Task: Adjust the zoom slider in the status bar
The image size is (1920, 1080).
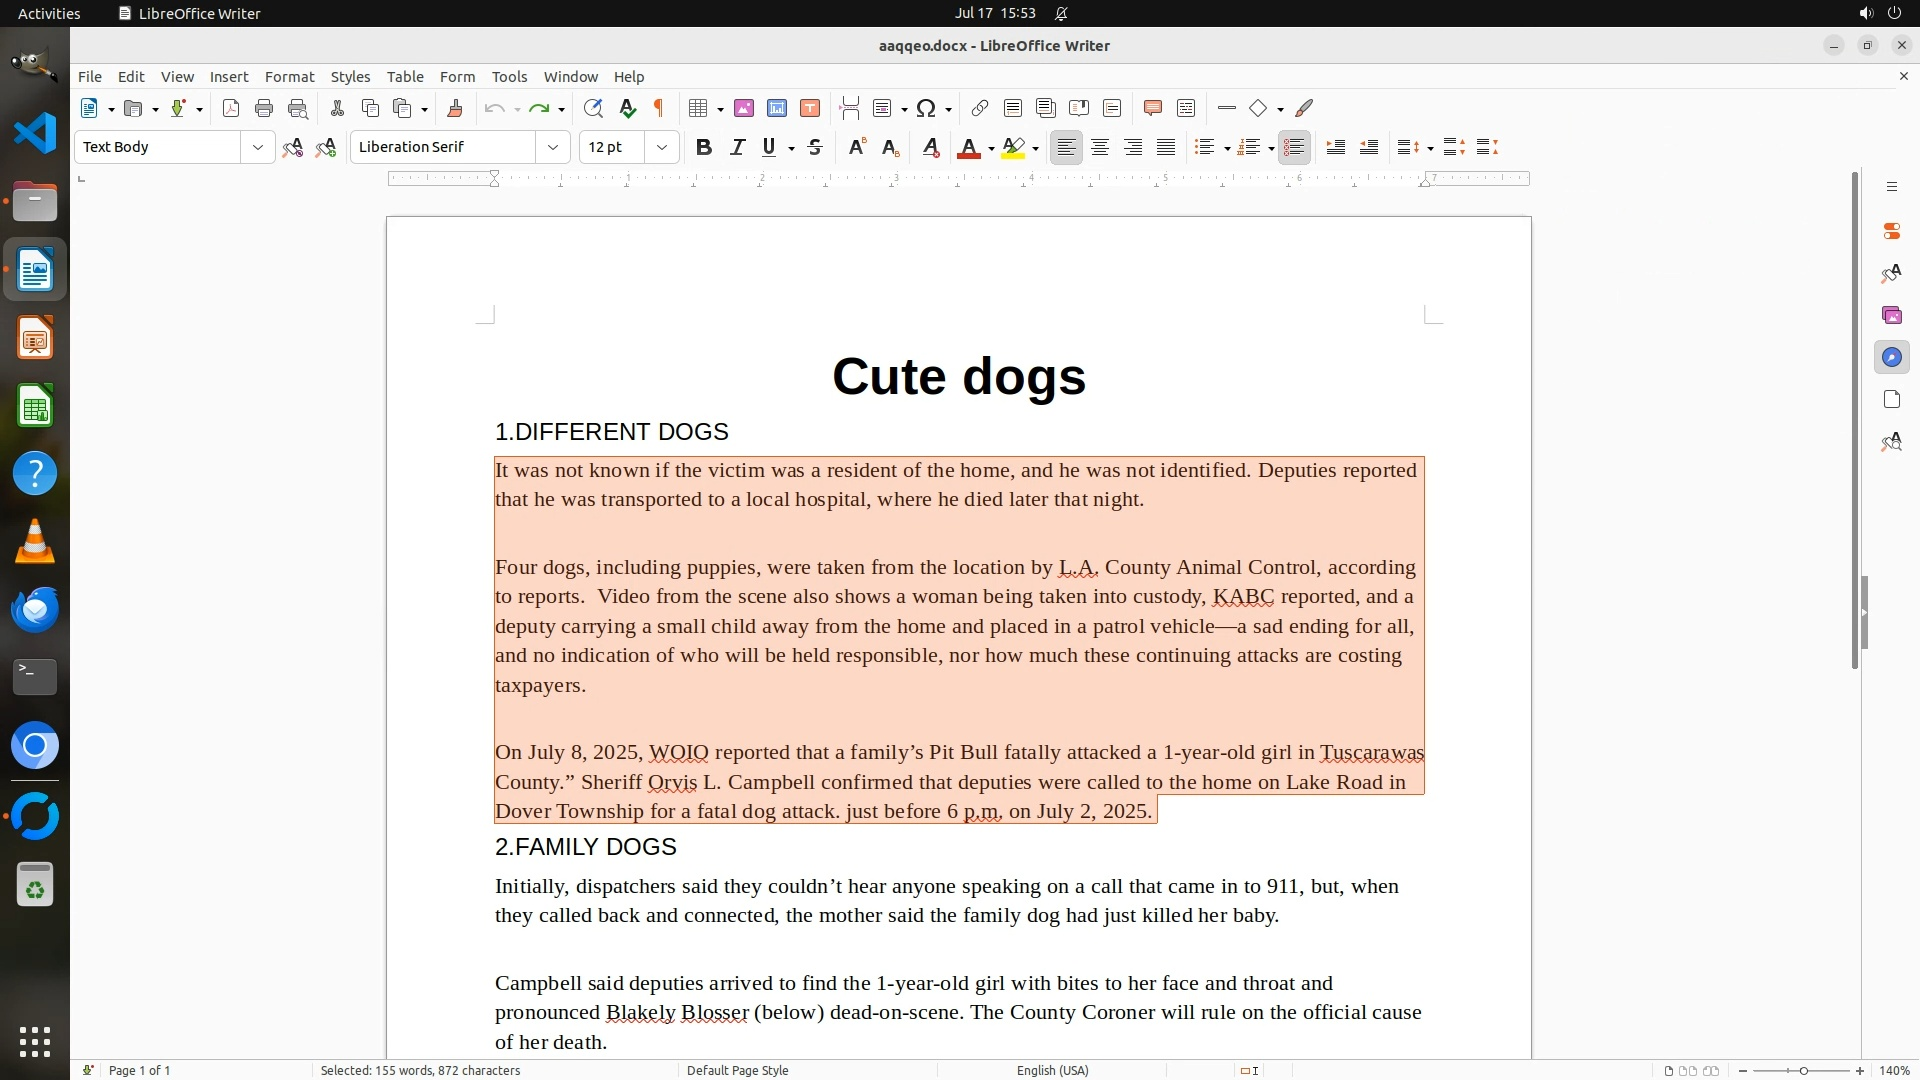Action: (x=1803, y=1070)
